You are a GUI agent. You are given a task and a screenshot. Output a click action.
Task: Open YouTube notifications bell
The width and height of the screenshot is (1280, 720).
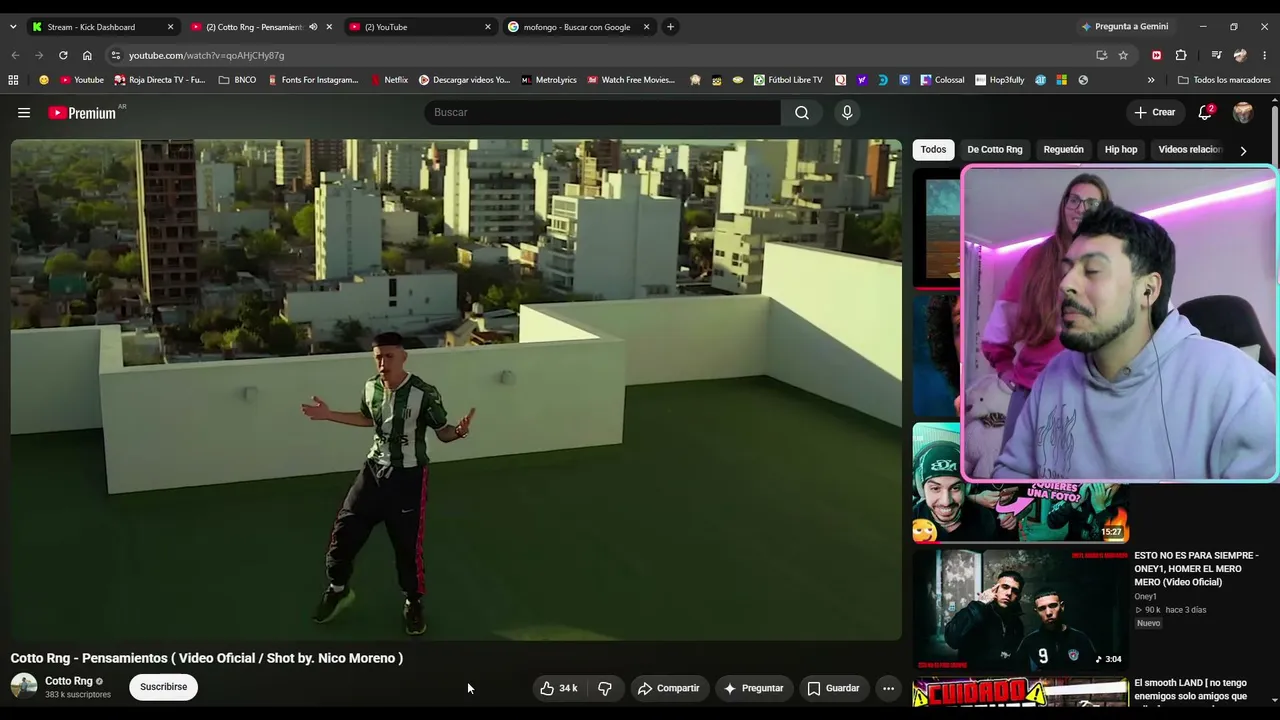[x=1206, y=113]
